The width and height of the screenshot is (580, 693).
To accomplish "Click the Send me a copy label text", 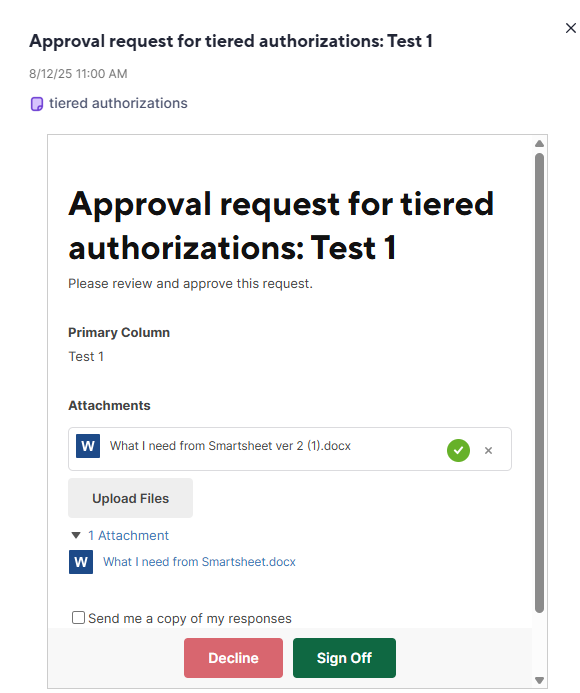I will 190,618.
